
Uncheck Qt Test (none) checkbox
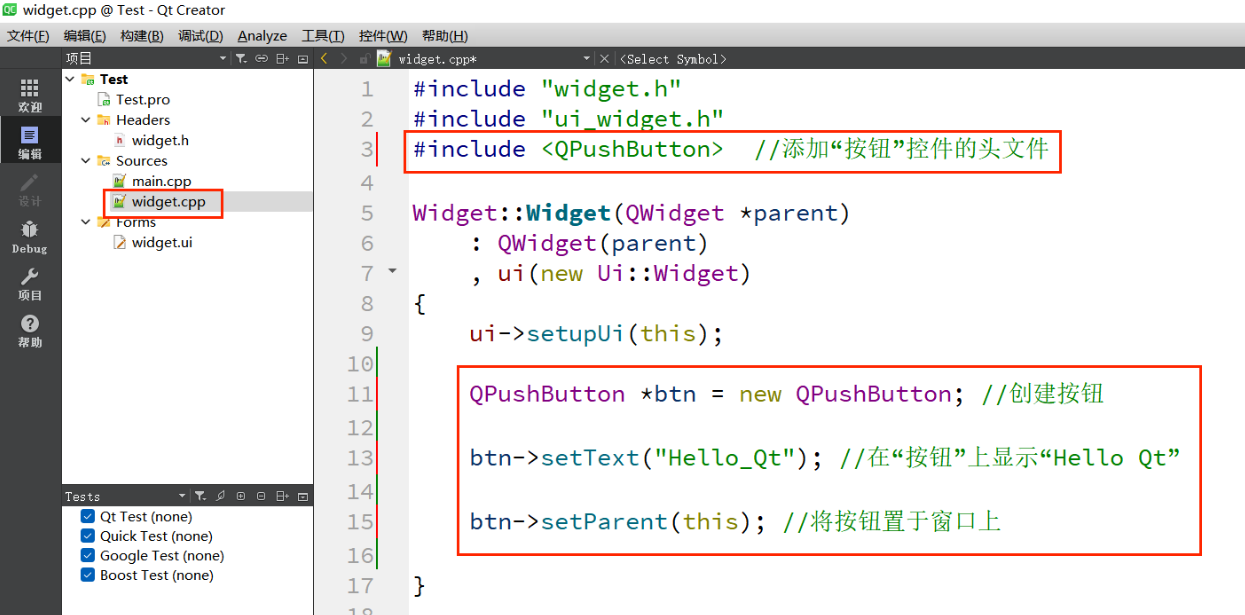click(87, 517)
